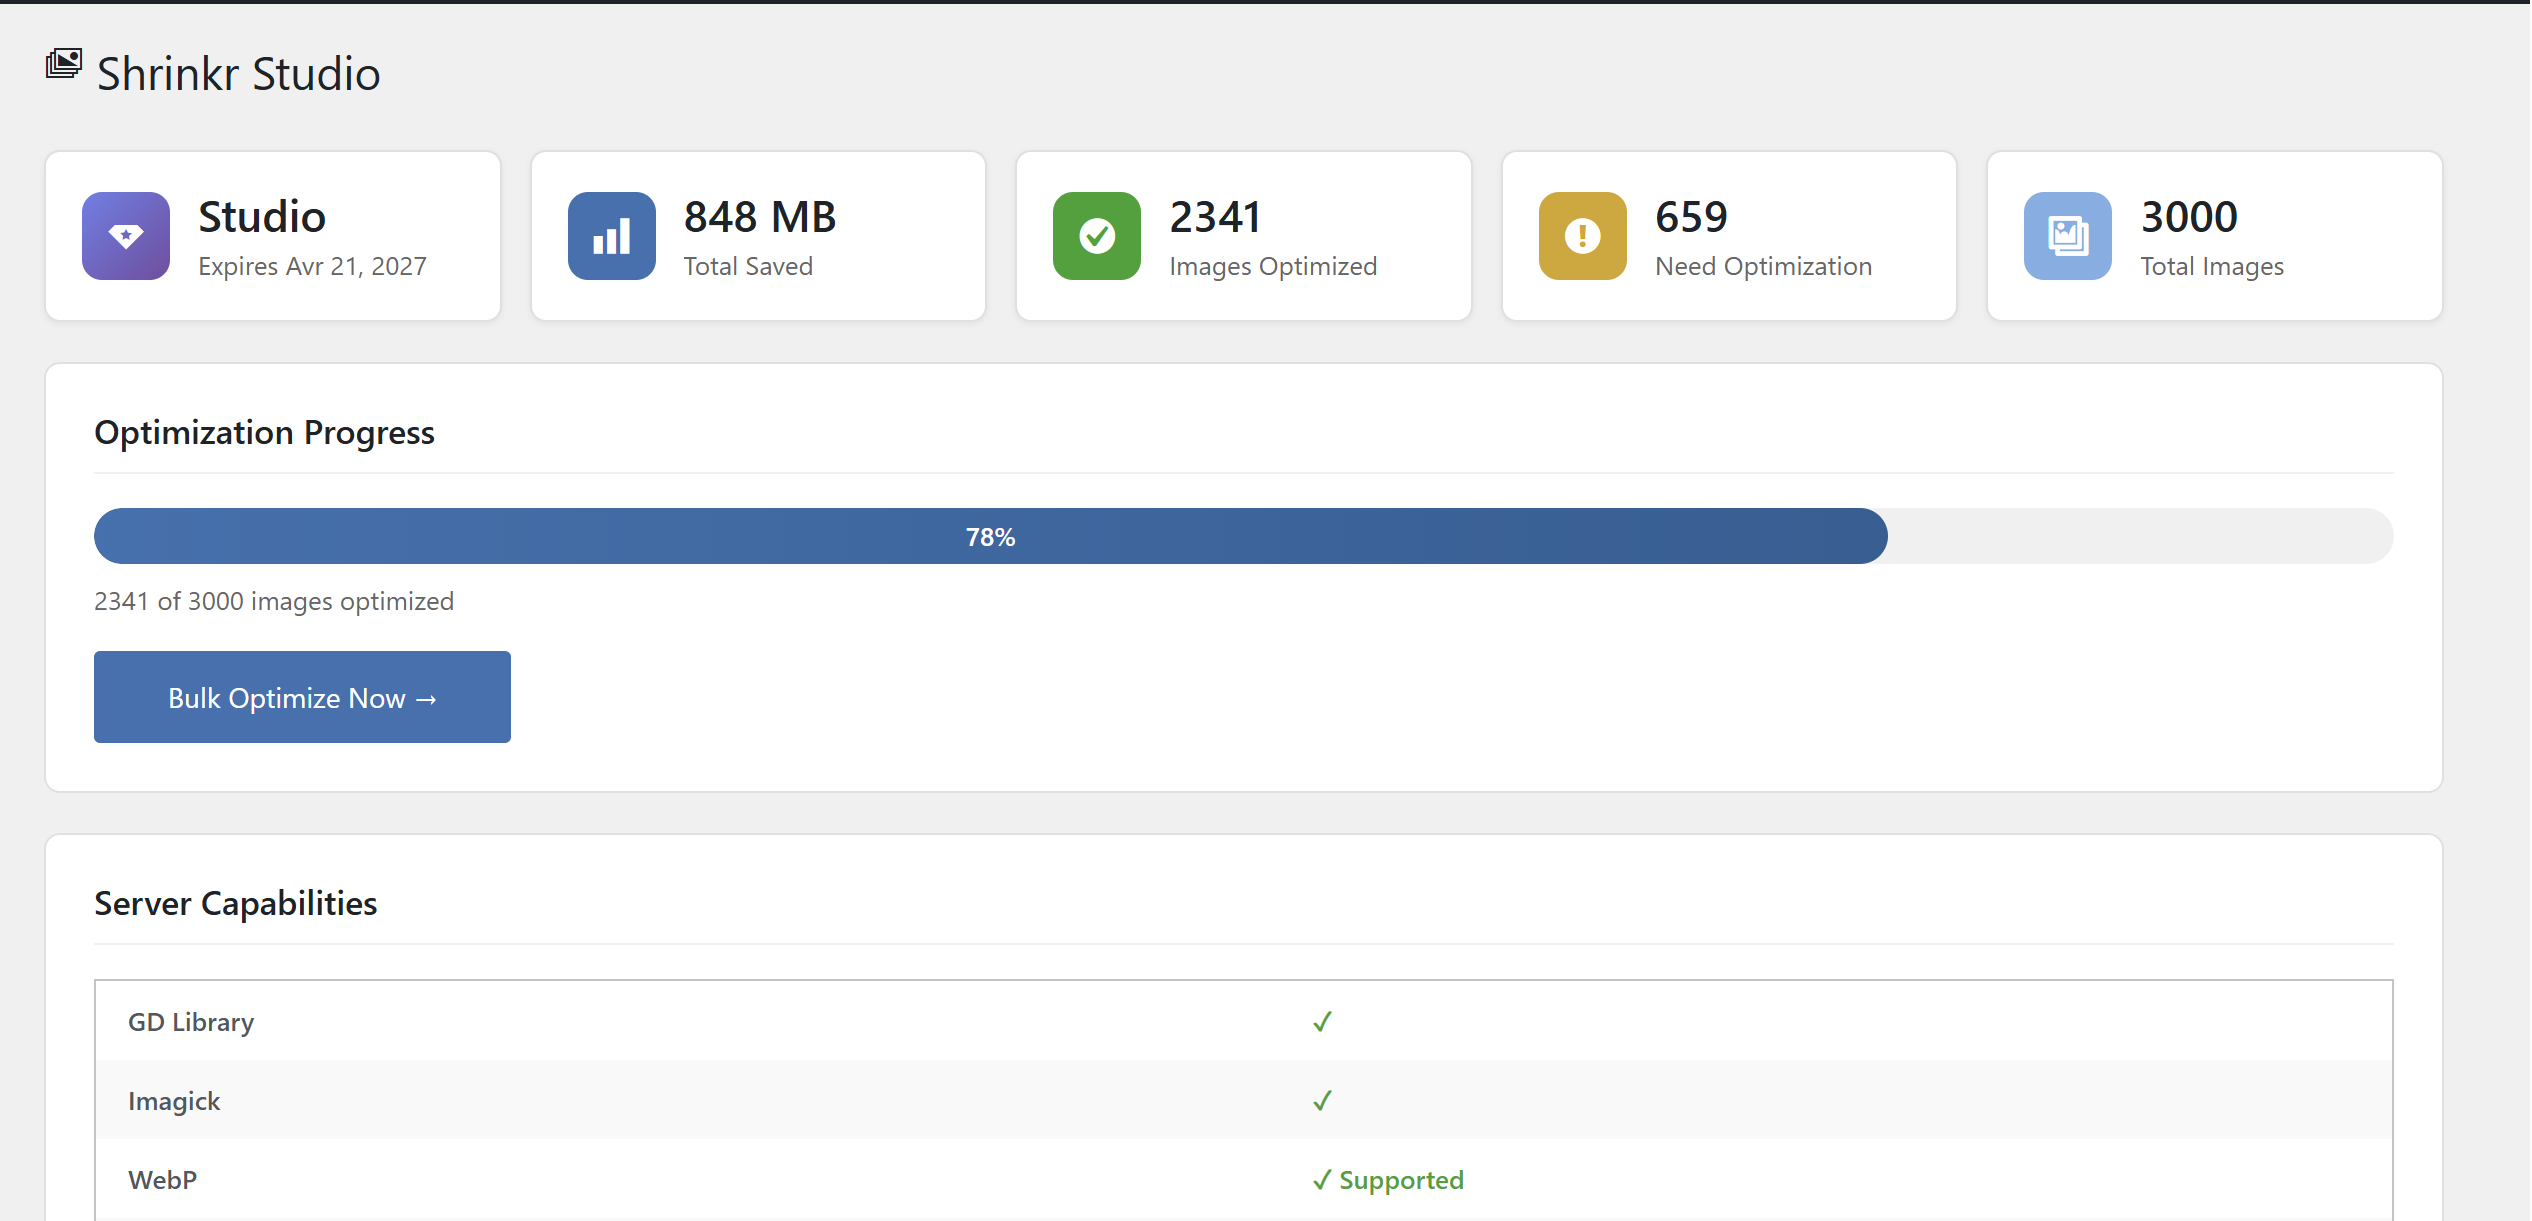Click the Expires Avr 21, 2027 text
The height and width of the screenshot is (1221, 2532).
point(312,266)
